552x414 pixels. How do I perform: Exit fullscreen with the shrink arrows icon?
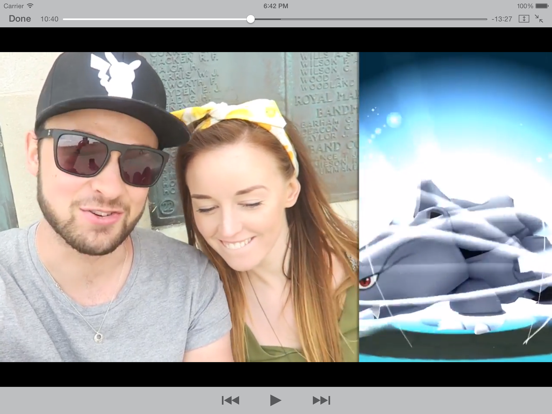click(539, 19)
